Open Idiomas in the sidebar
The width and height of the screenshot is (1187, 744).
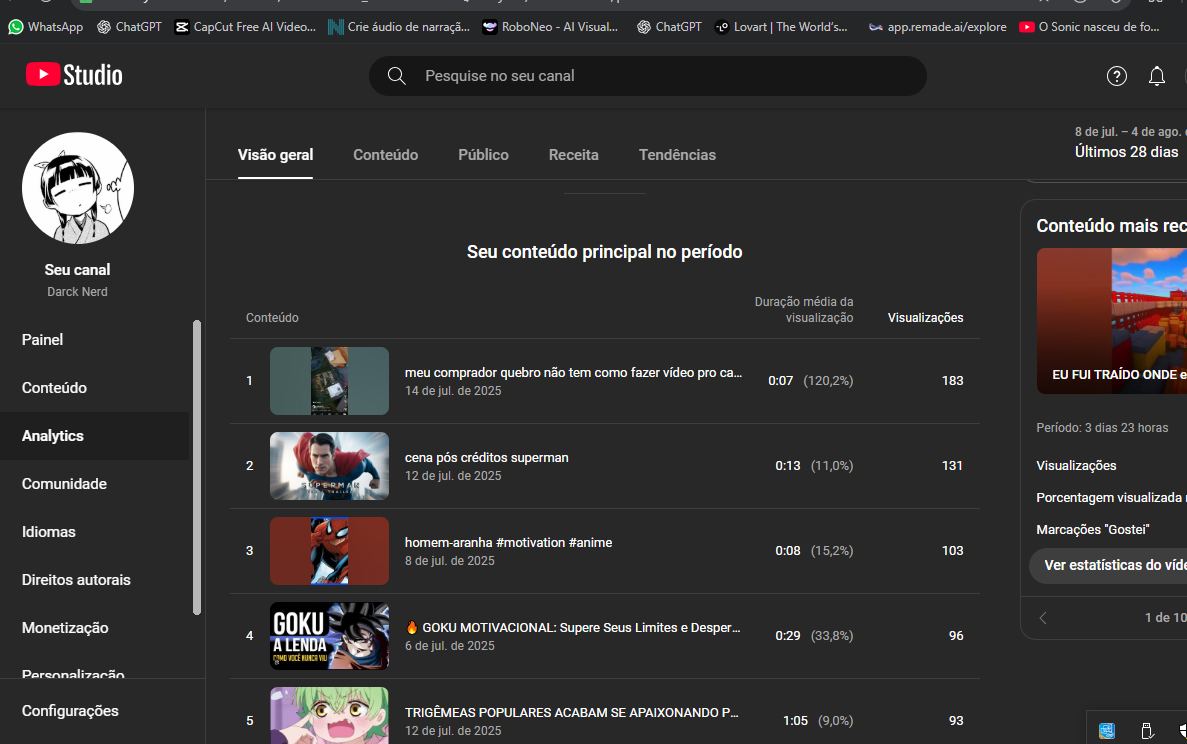[95, 532]
